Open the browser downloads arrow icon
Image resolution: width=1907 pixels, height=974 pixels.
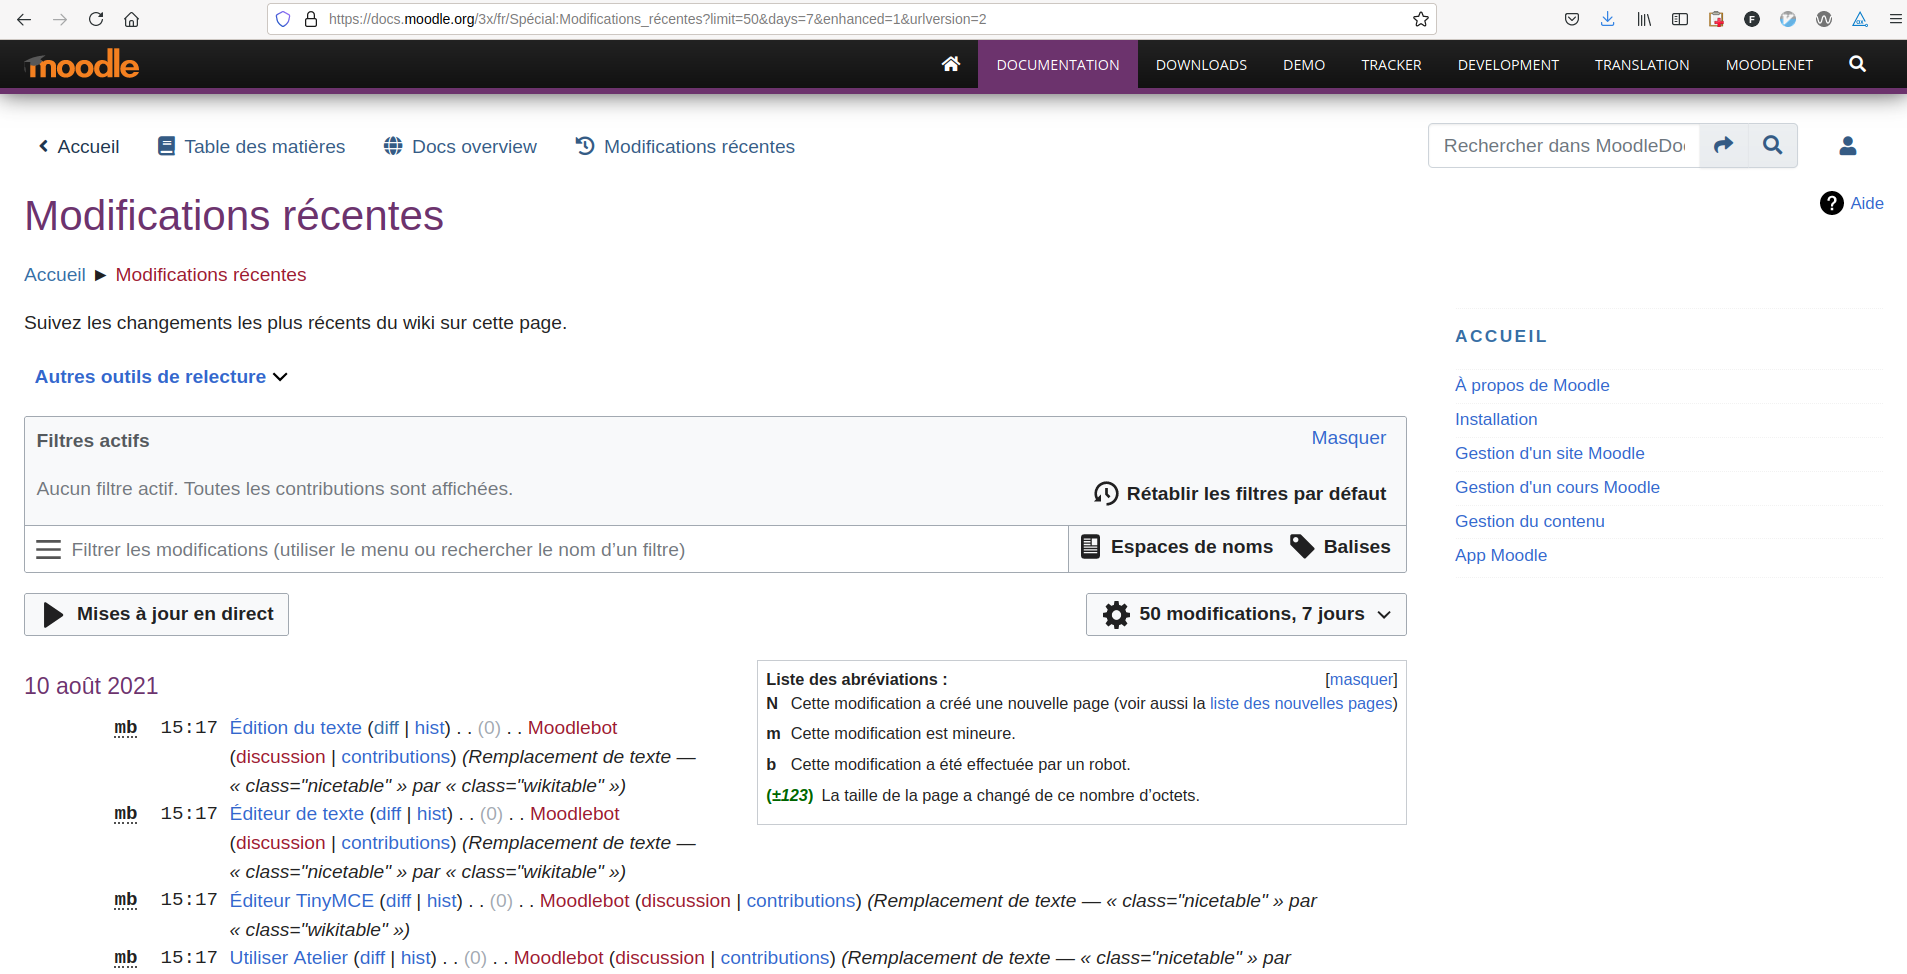(1608, 19)
